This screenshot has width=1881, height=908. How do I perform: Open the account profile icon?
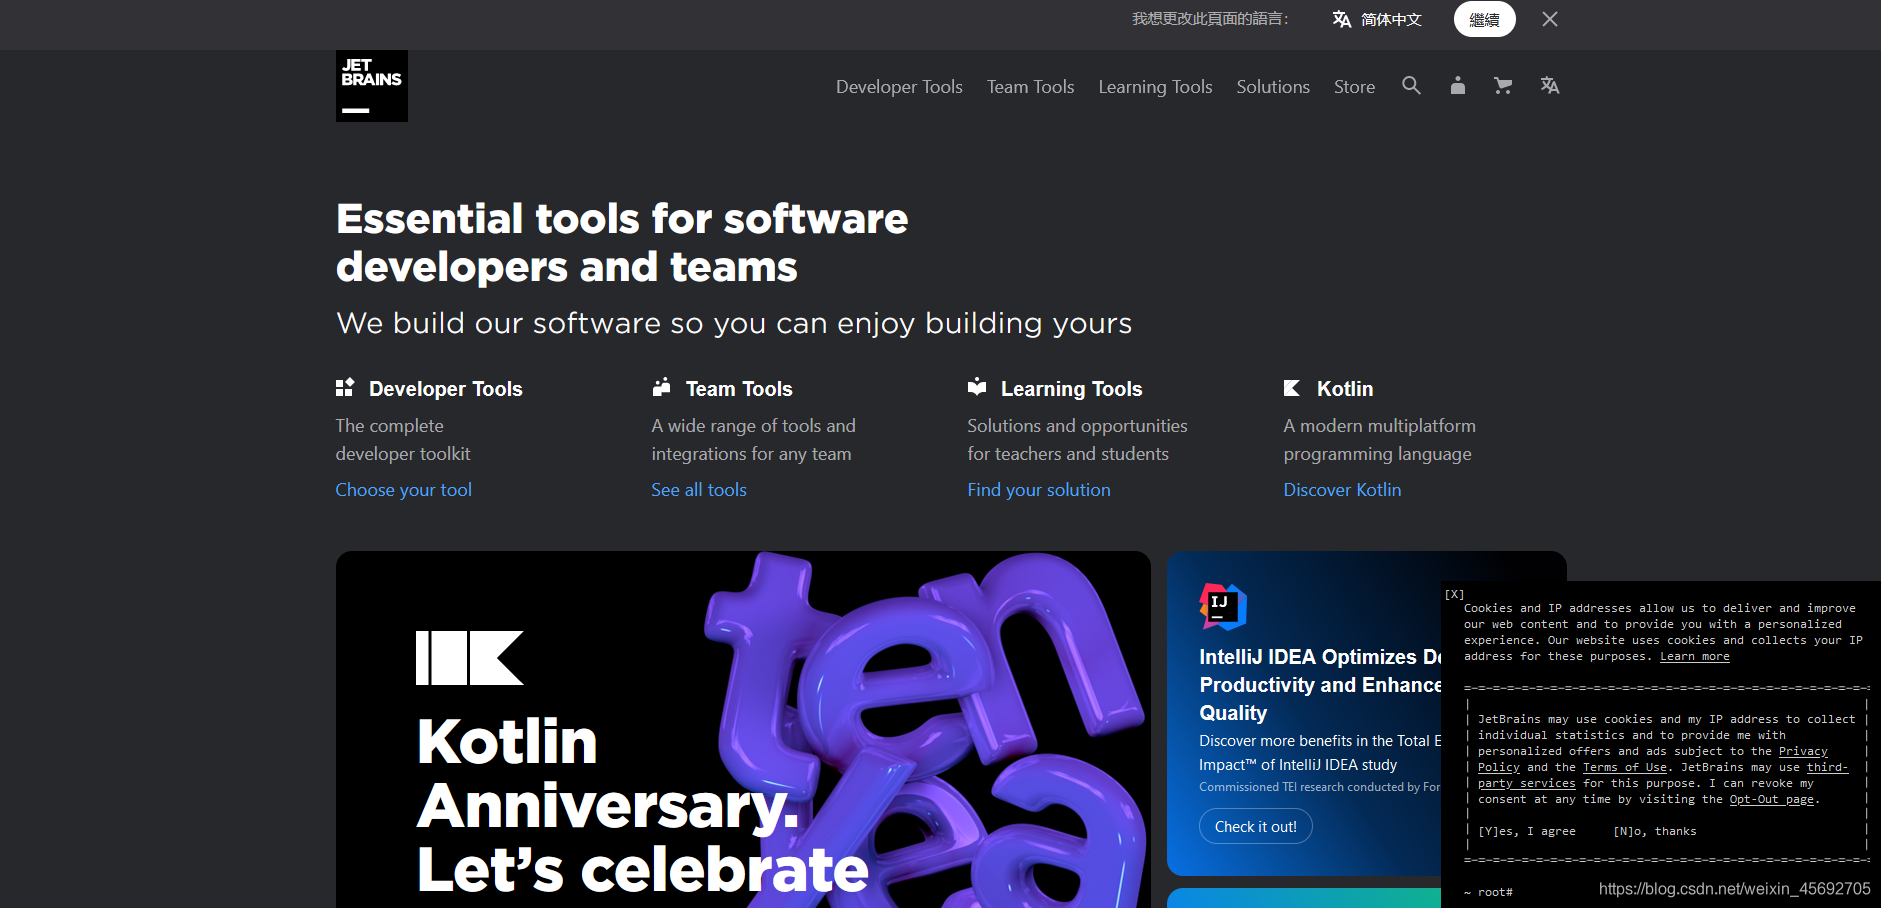[1458, 86]
